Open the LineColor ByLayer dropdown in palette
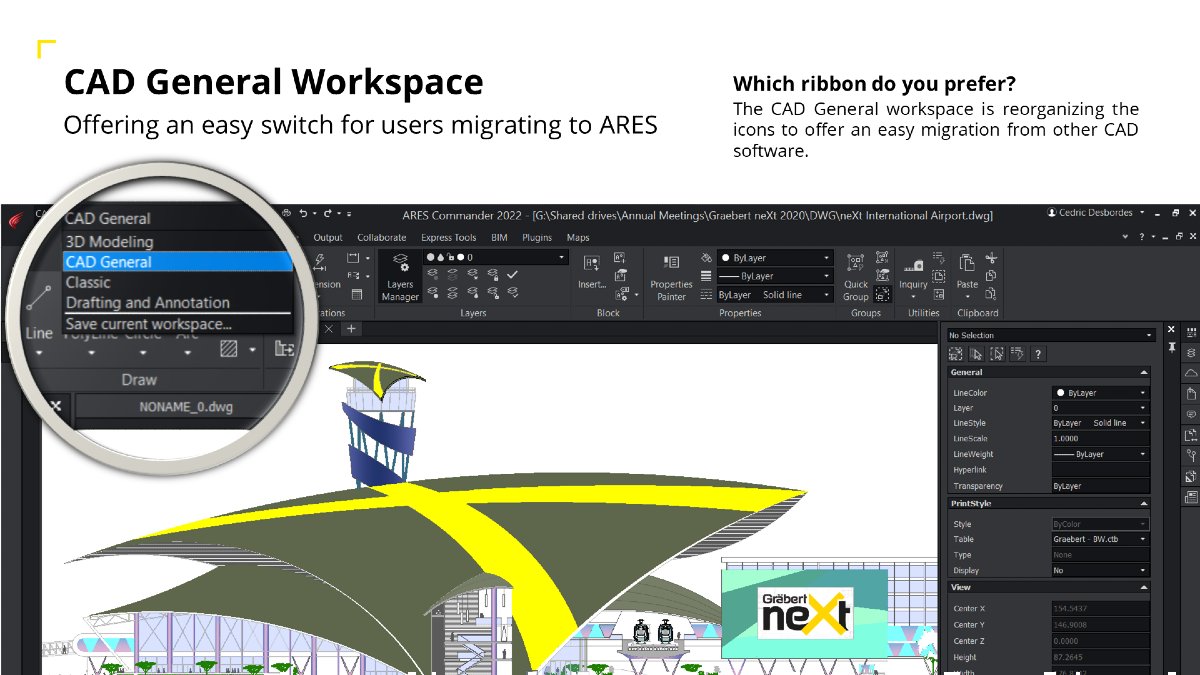 (x=1100, y=393)
